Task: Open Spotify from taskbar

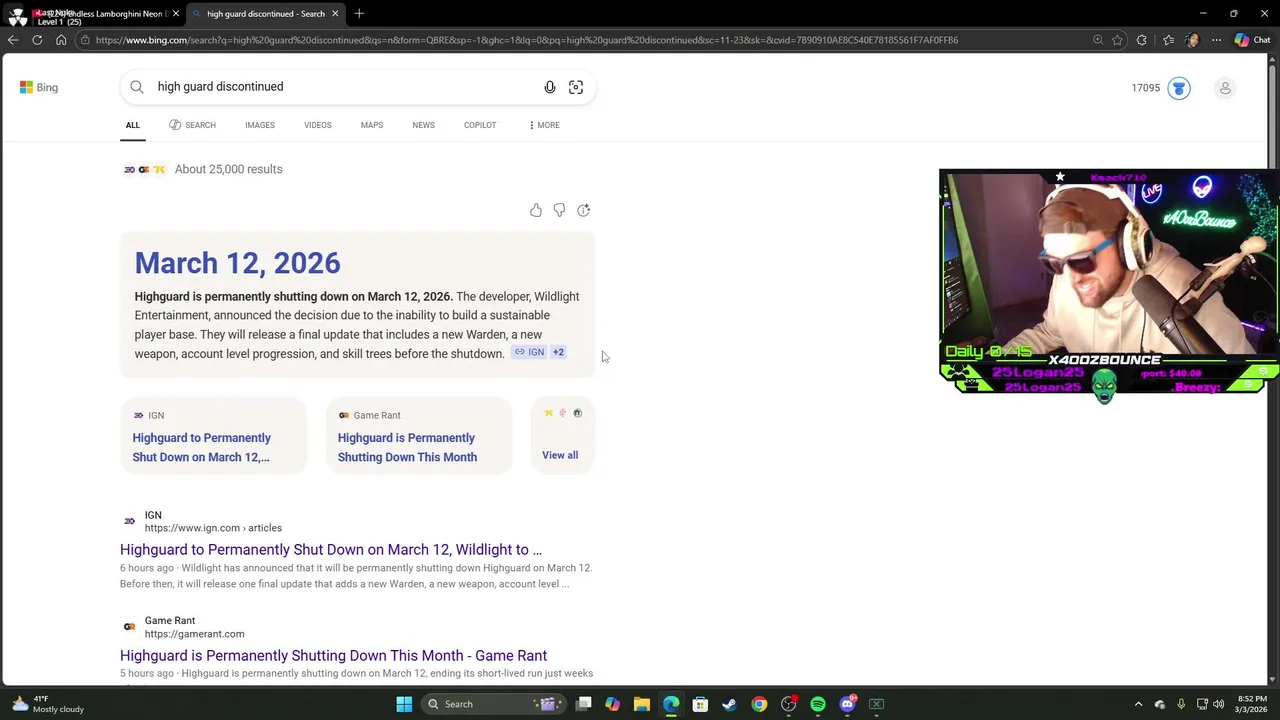Action: pos(818,704)
